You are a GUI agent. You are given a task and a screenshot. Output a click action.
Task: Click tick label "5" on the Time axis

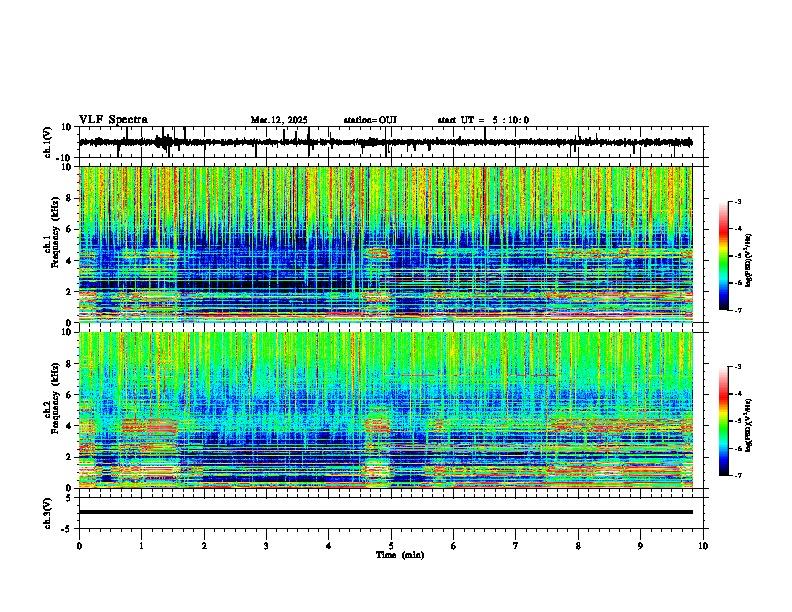[x=391, y=546]
